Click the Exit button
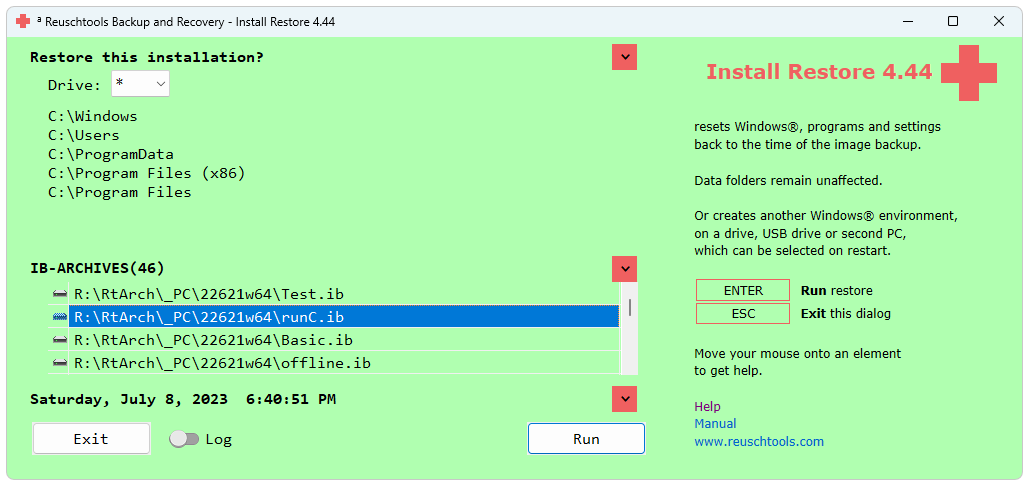This screenshot has height=490, width=1024. coord(91,439)
